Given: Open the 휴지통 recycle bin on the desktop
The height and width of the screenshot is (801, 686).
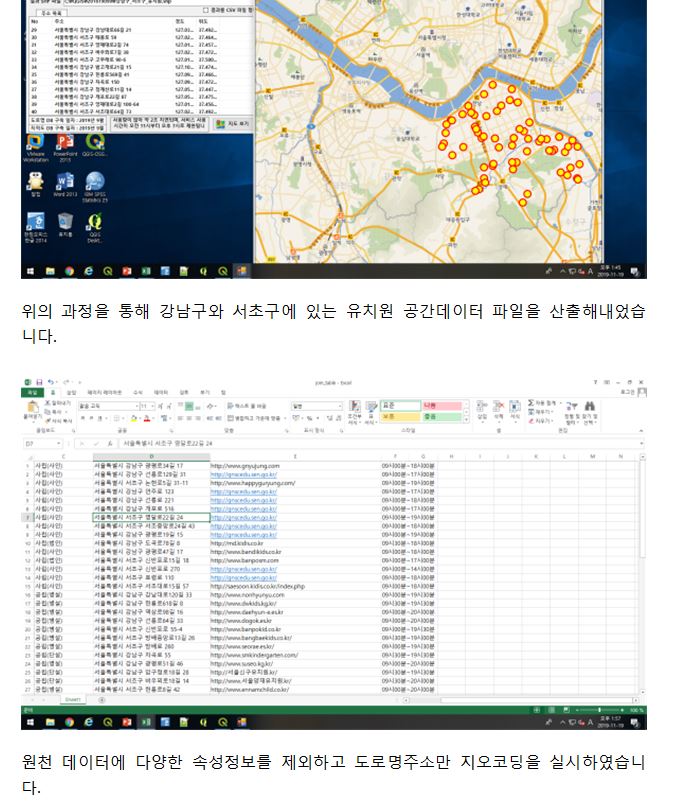Looking at the screenshot, I should click(x=65, y=224).
